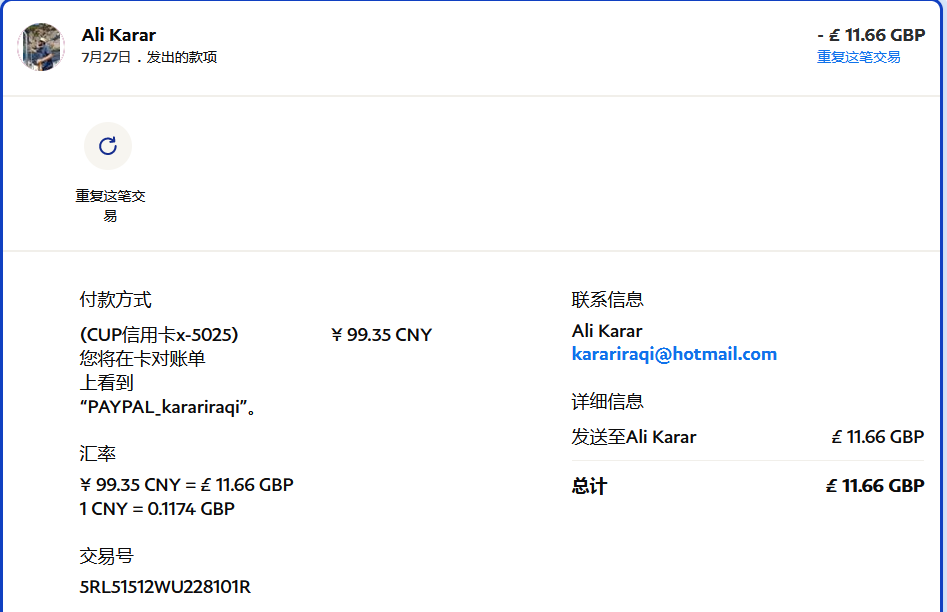This screenshot has width=947, height=612.
Task: Select the 1 CNY = 0.1174 GBP rate
Action: (157, 509)
